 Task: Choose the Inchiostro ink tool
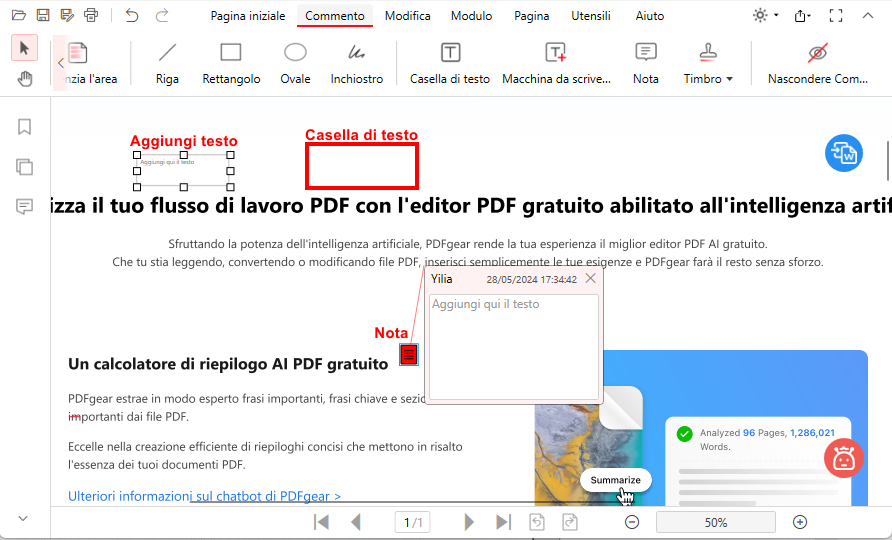[x=357, y=64]
